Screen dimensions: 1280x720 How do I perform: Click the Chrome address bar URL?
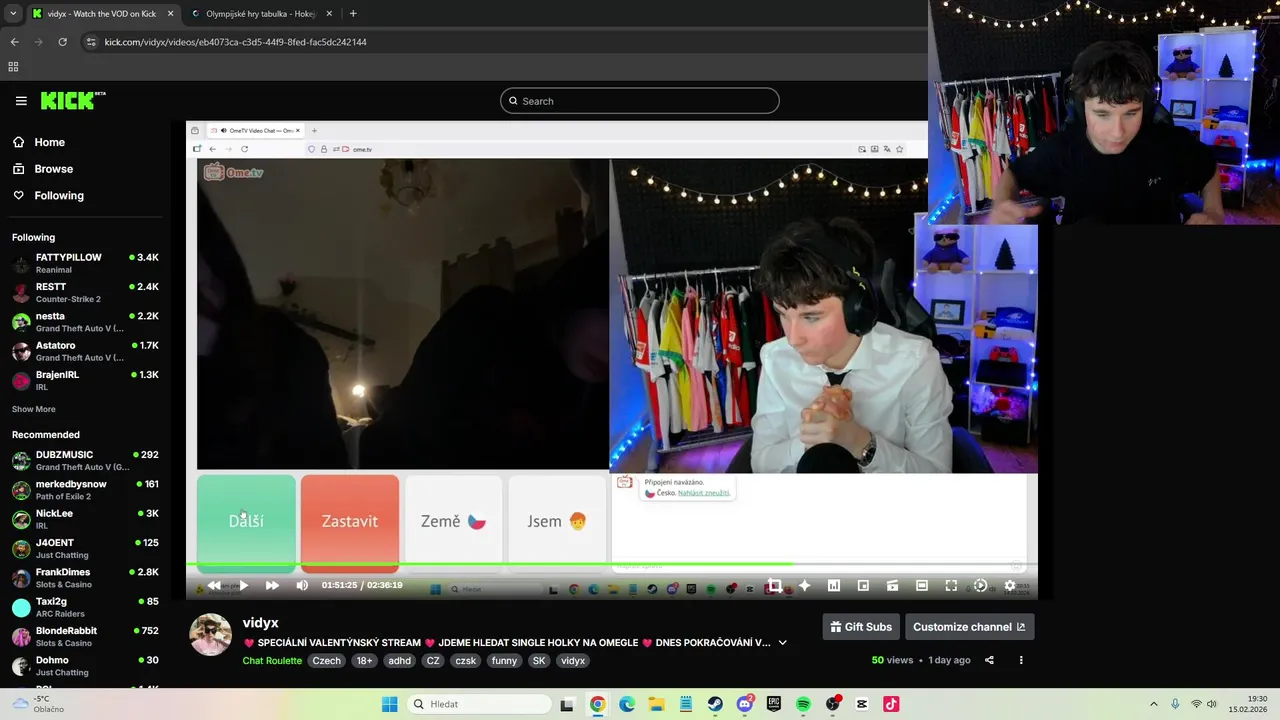pos(236,42)
